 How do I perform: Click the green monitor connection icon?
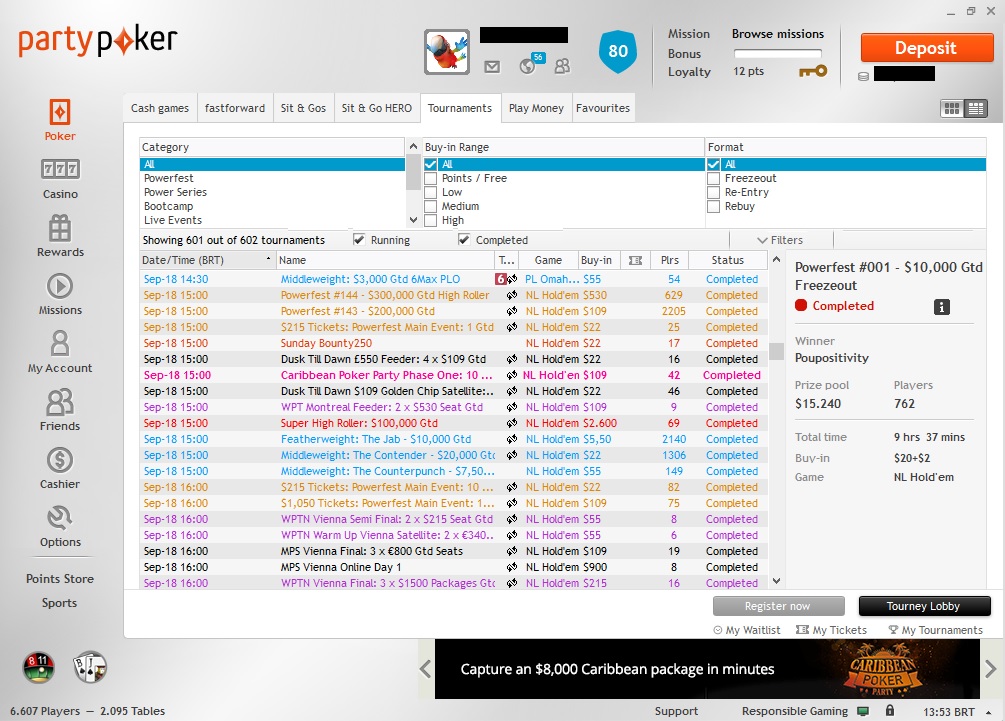[x=863, y=711]
